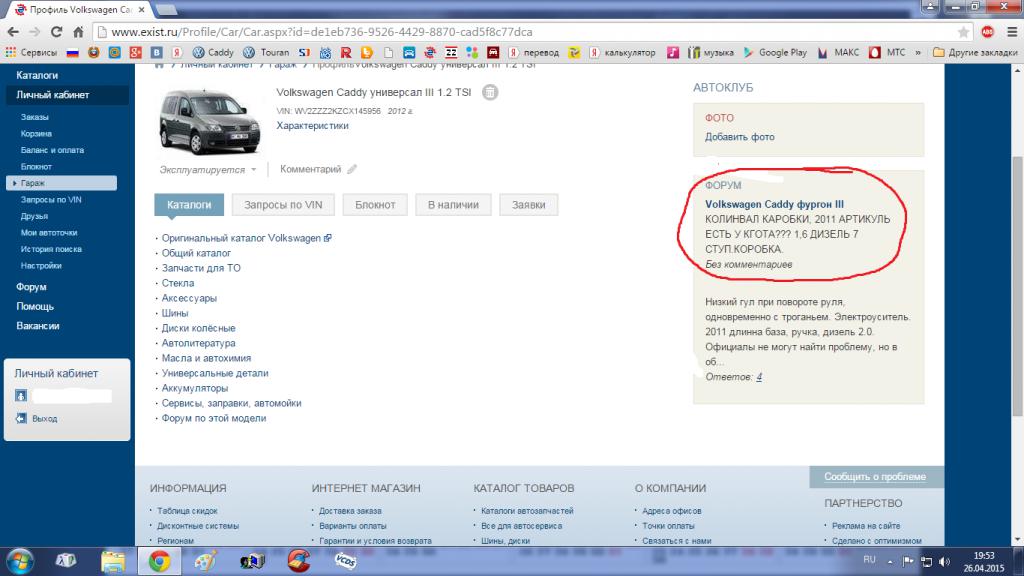Open the Запчасти для ТО link
This screenshot has height=576, width=1024.
click(x=201, y=268)
